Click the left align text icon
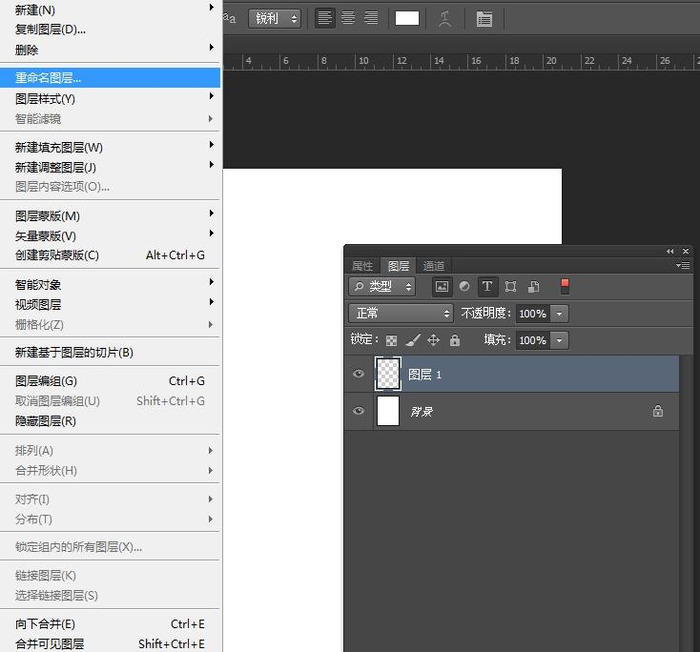 (325, 18)
